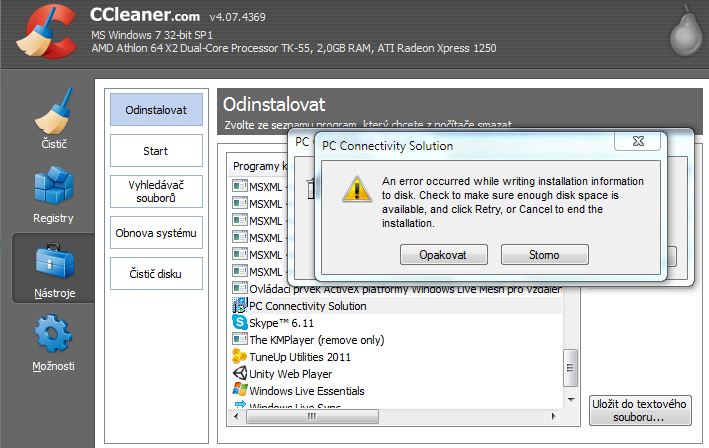Click the CCleaner.com title link
This screenshot has width=709, height=448.
(x=145, y=15)
